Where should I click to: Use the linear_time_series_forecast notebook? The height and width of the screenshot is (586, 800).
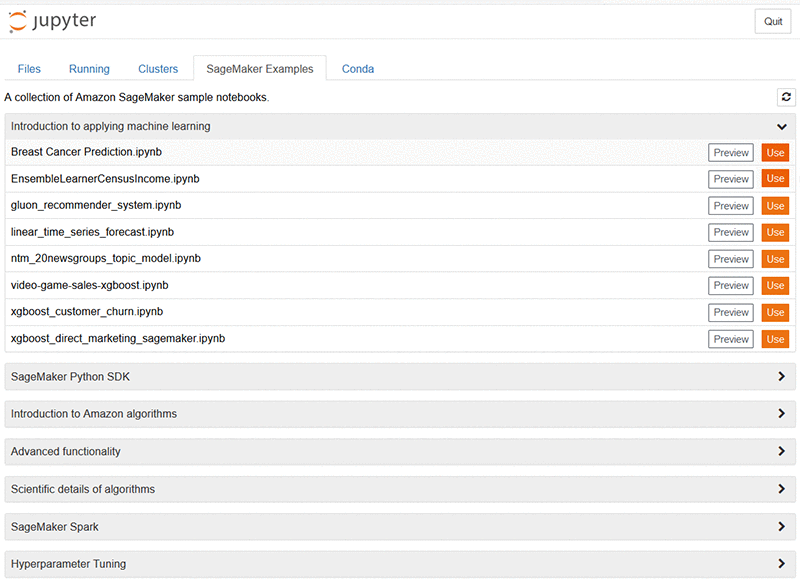tap(775, 232)
